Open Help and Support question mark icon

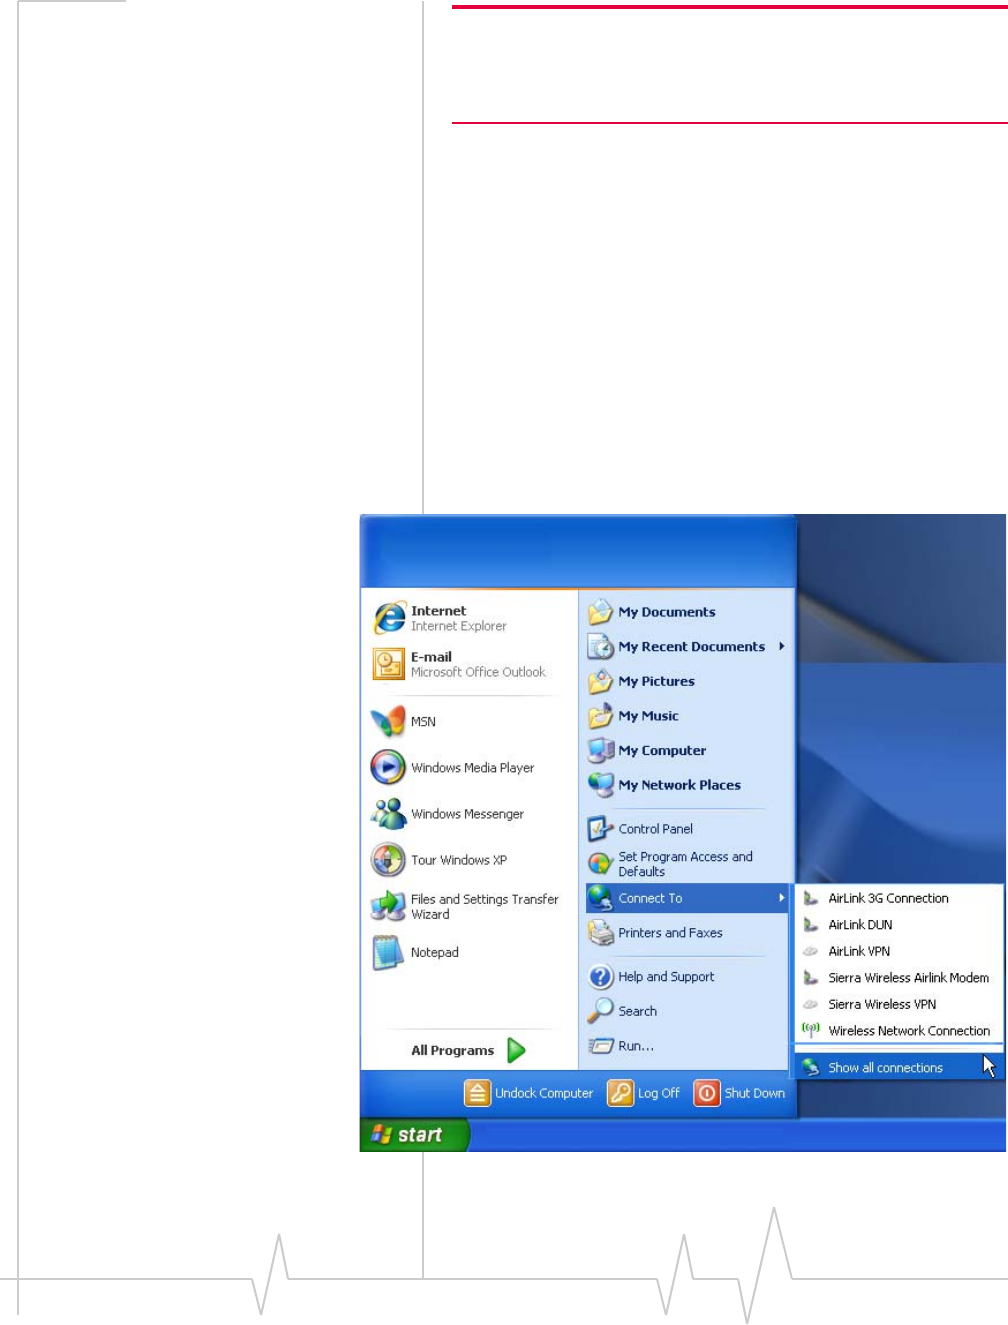pos(601,977)
